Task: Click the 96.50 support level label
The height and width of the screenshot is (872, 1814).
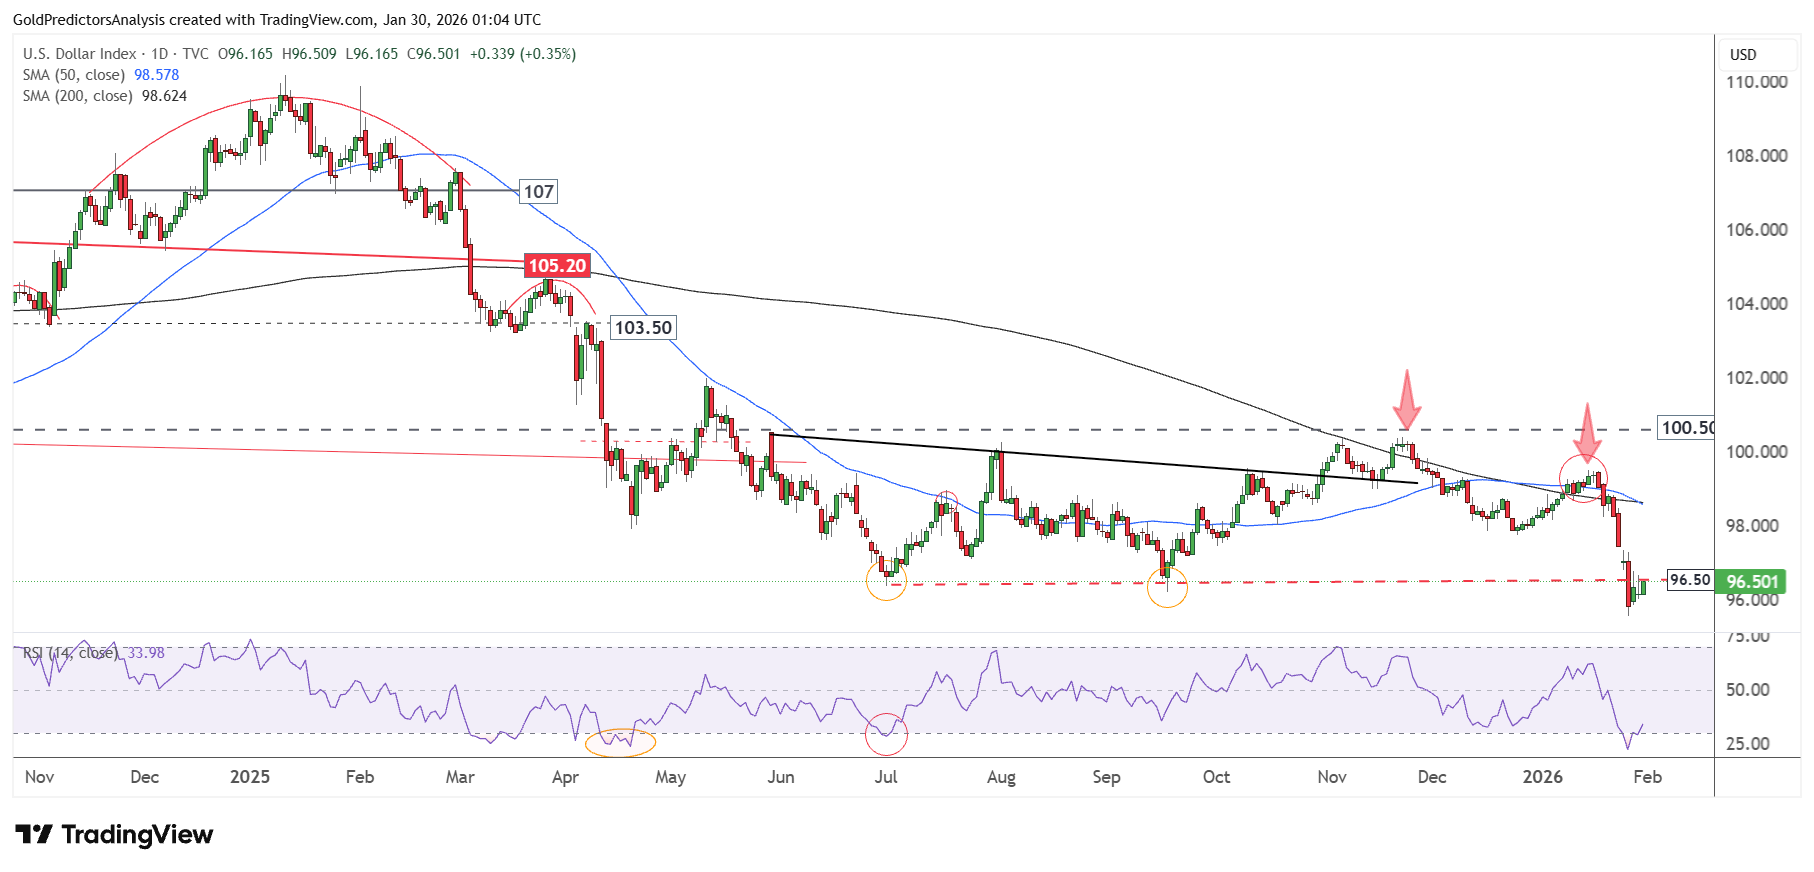Action: tap(1690, 580)
